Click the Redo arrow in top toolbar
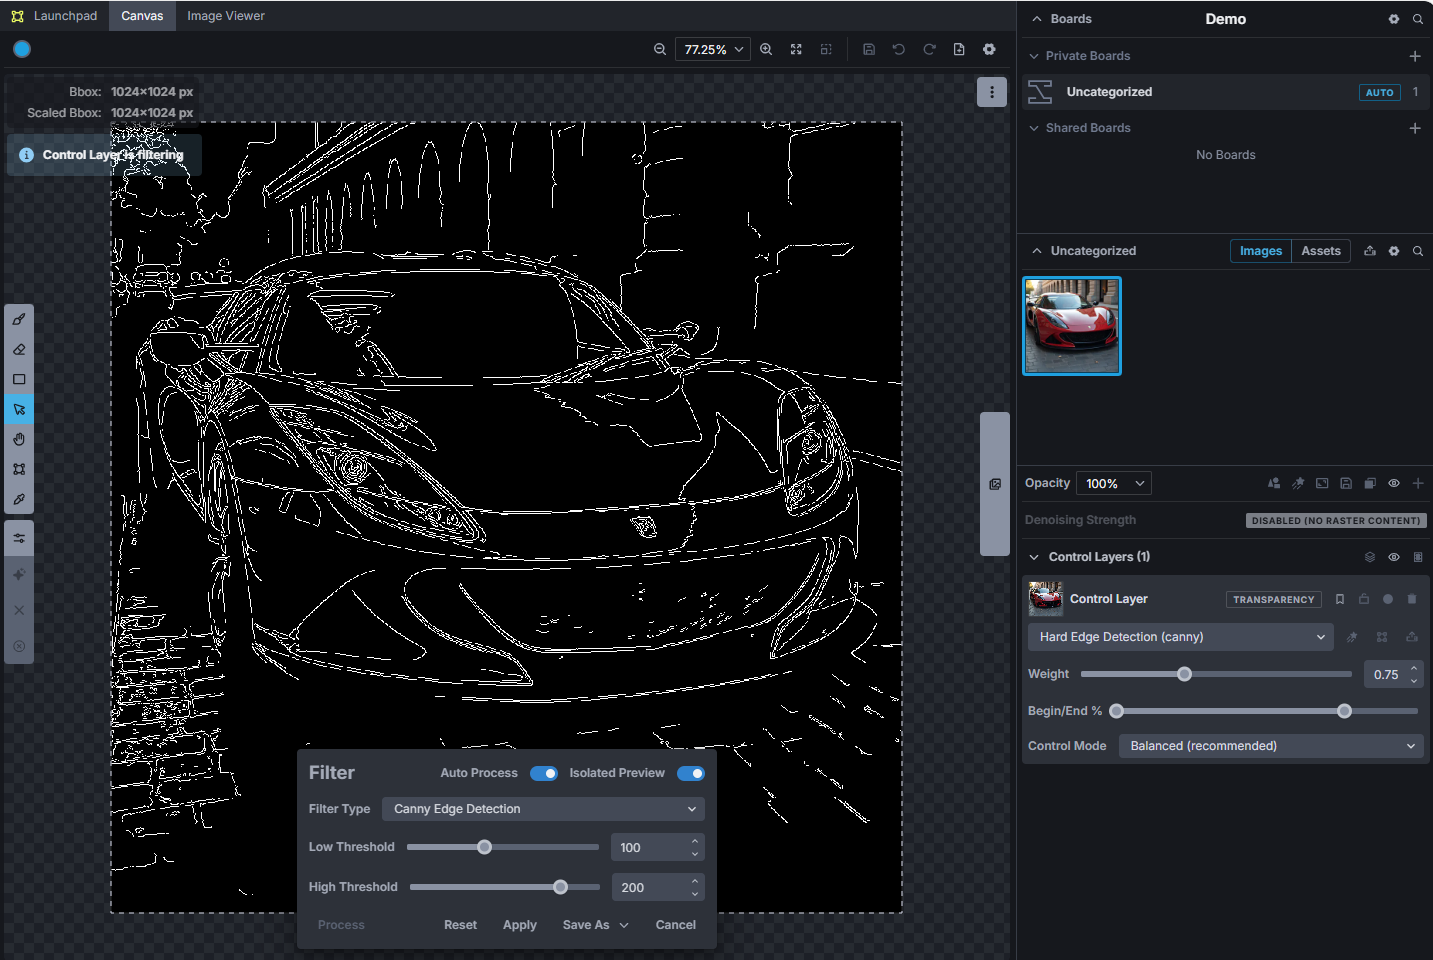This screenshot has width=1433, height=960. pyautogui.click(x=929, y=49)
